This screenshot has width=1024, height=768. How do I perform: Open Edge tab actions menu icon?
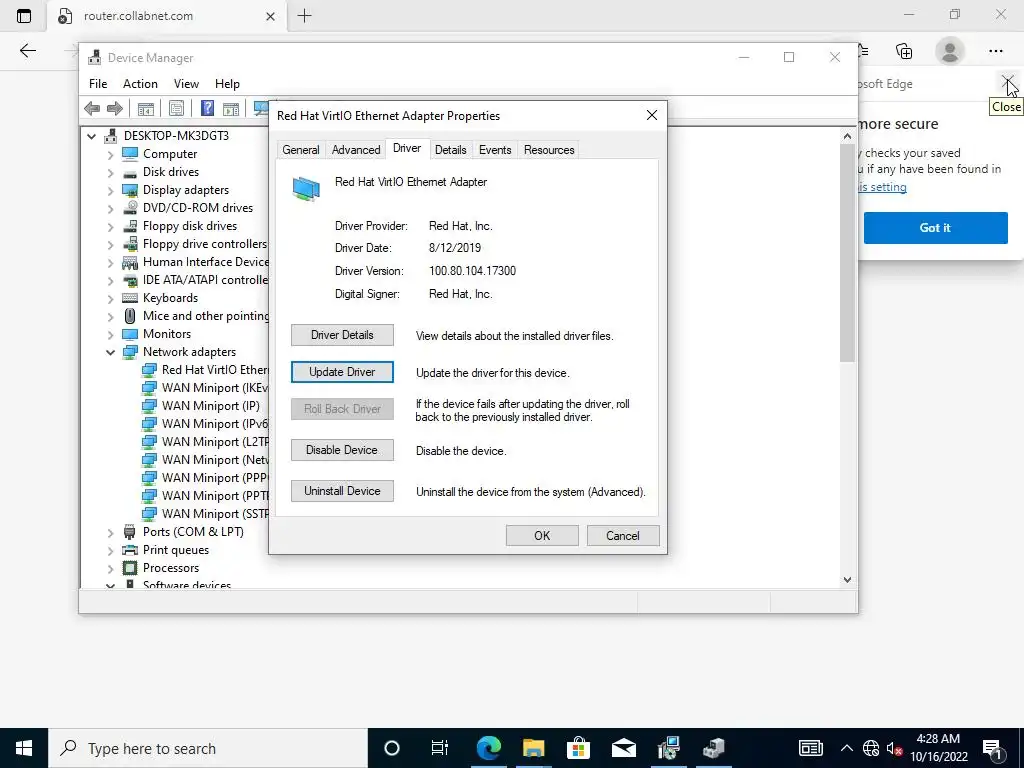[24, 16]
